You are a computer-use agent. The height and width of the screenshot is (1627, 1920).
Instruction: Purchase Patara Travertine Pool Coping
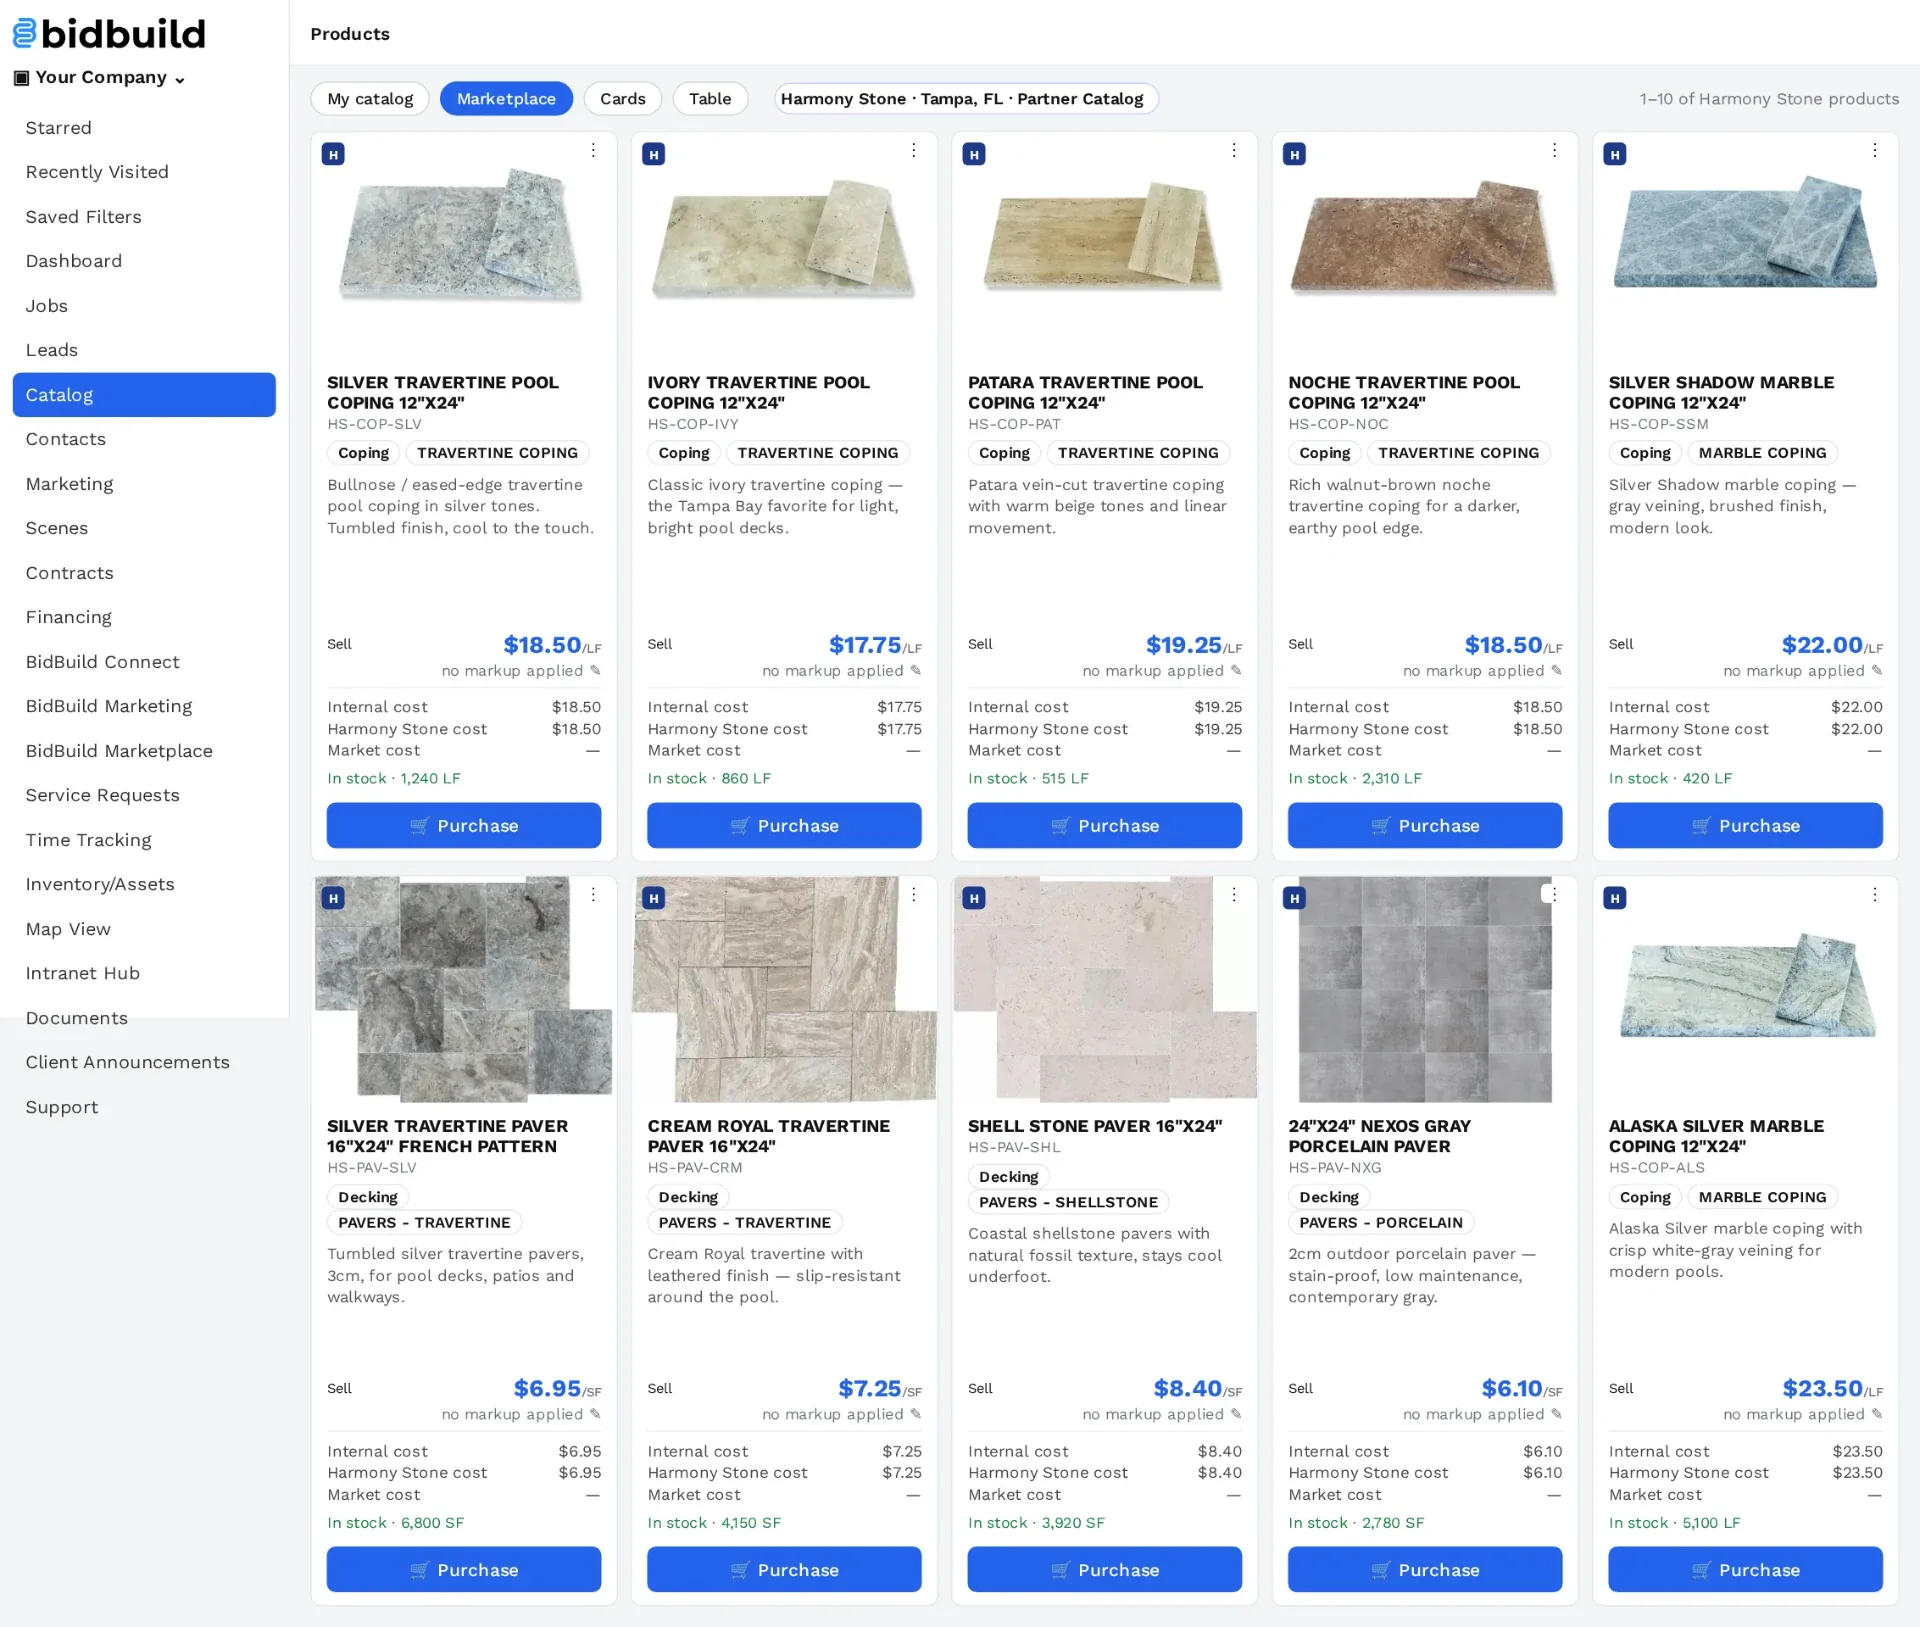point(1104,825)
